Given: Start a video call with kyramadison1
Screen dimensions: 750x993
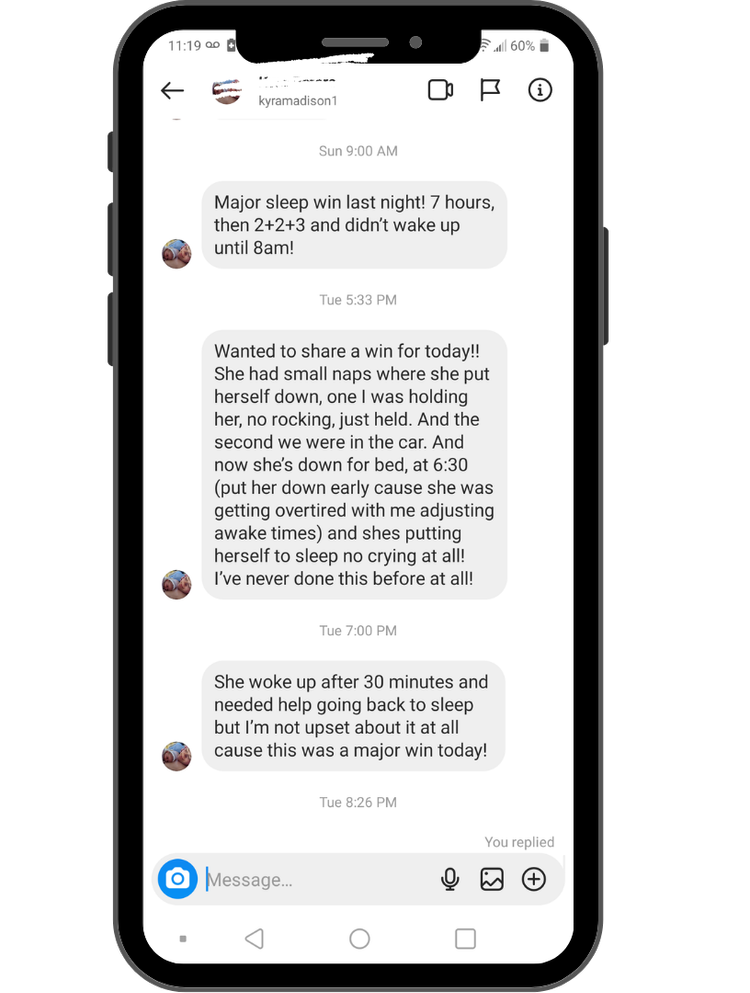Looking at the screenshot, I should 440,90.
